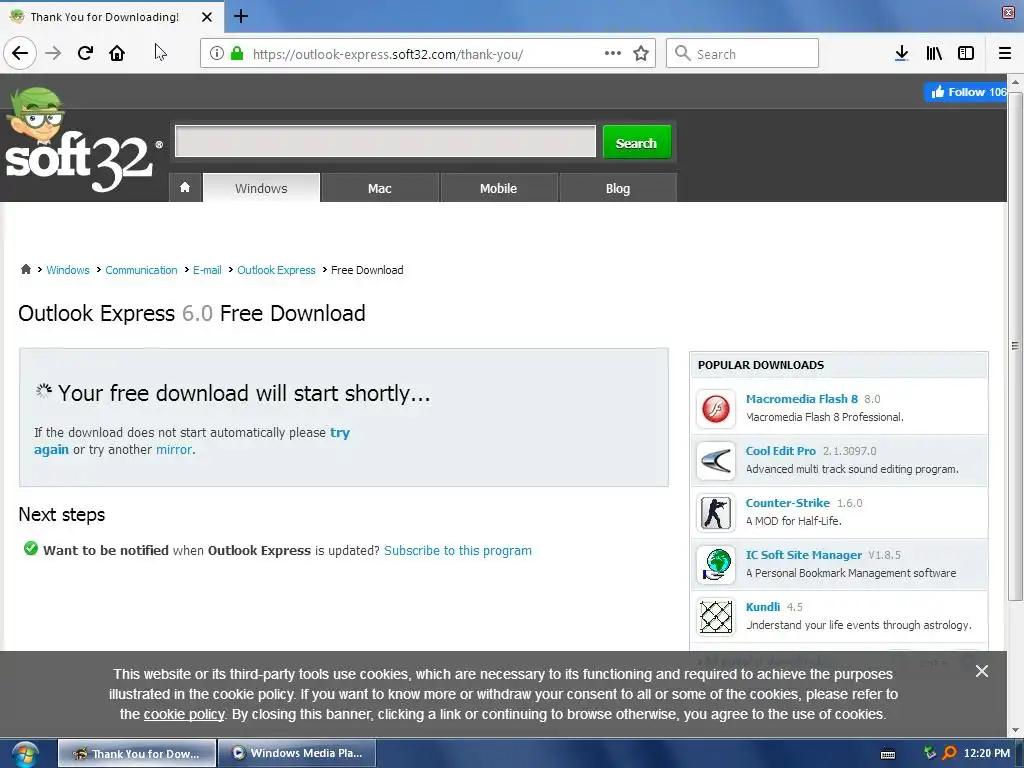
Task: Reload the page with the refresh icon
Action: click(85, 53)
